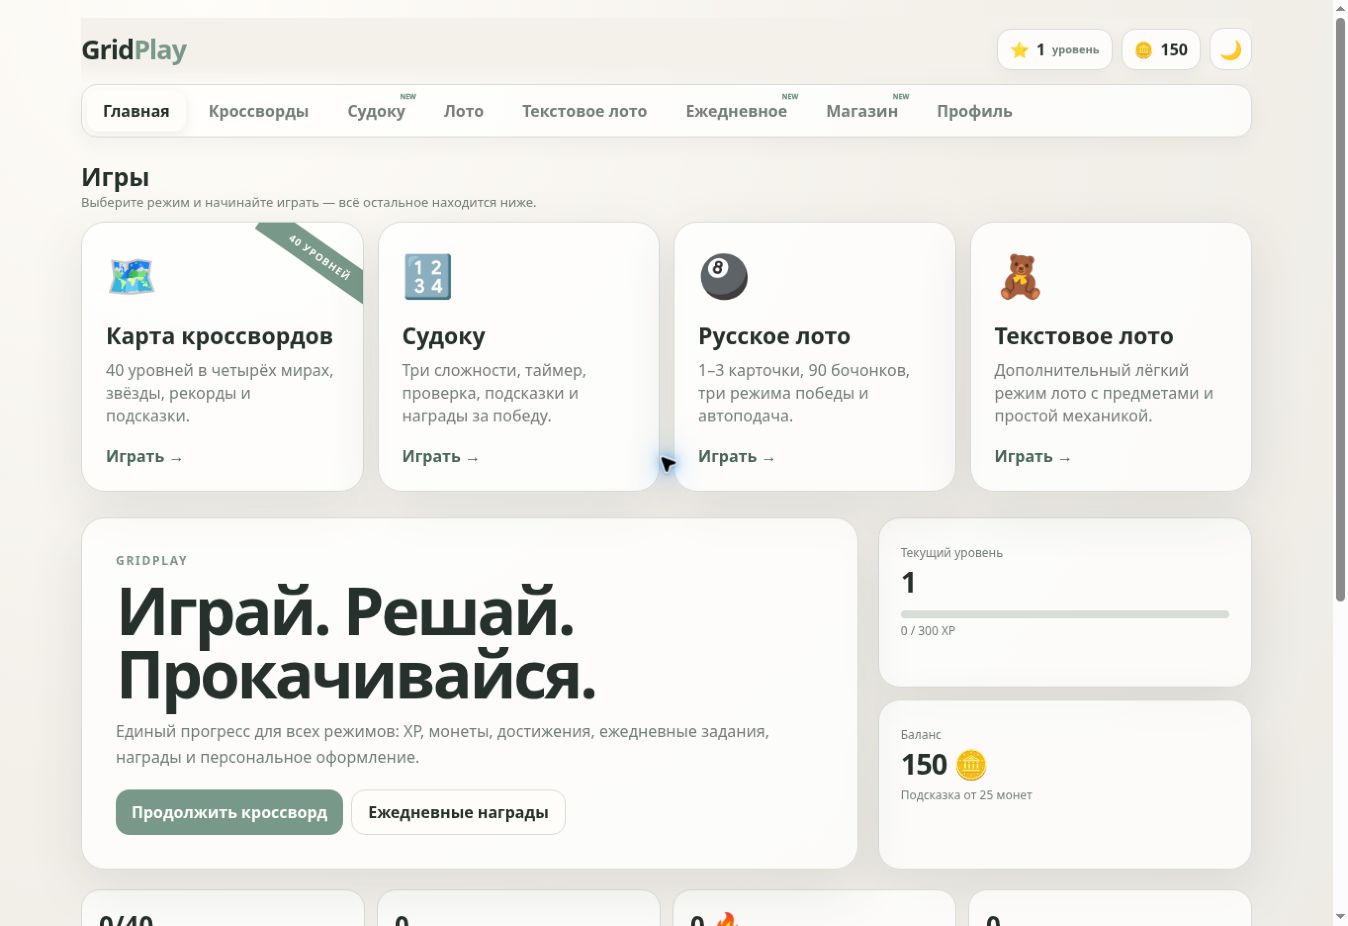Click the Судоку card title
1348x926 pixels.
(444, 336)
